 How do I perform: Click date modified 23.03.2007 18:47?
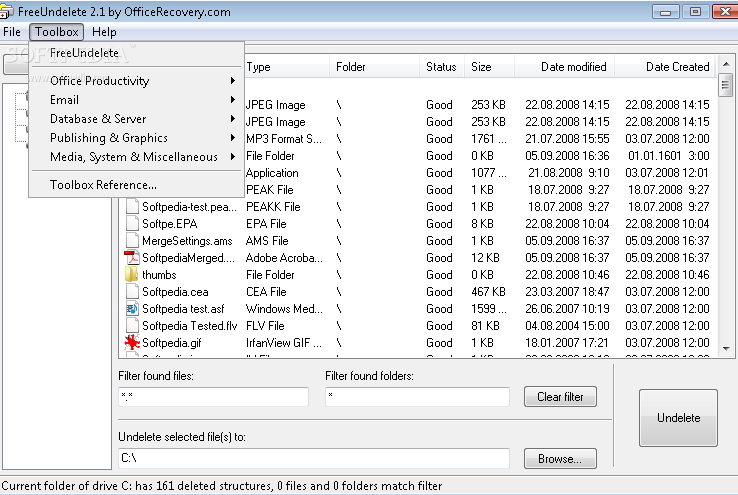pos(567,292)
